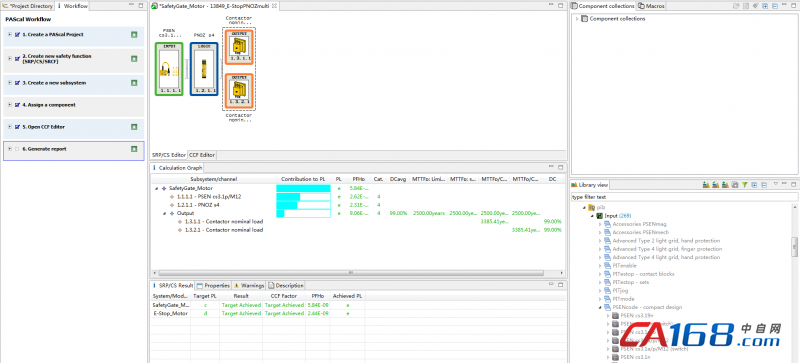
Task: Select the PNOZ s4 LOGIC block
Action: point(204,69)
